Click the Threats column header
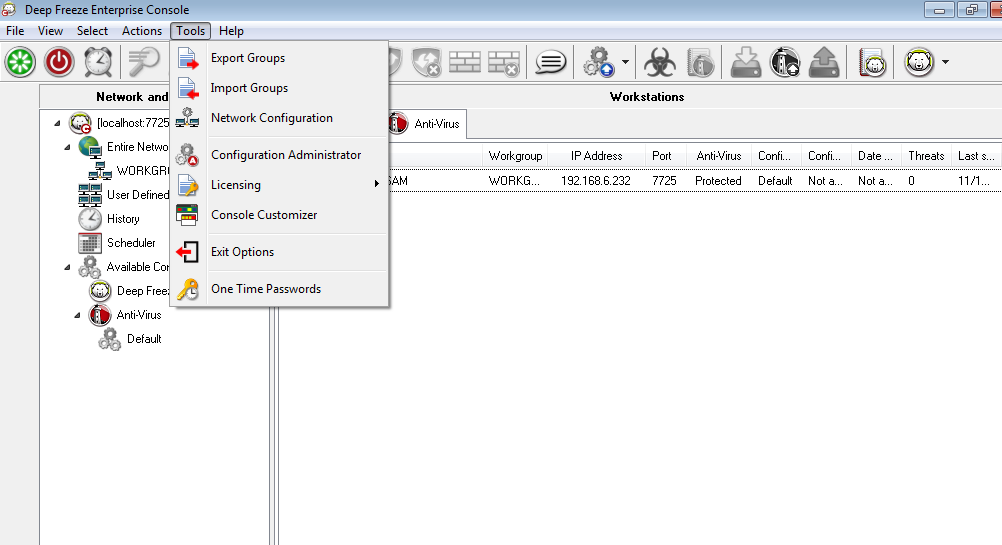Image resolution: width=1002 pixels, height=545 pixels. [925, 156]
